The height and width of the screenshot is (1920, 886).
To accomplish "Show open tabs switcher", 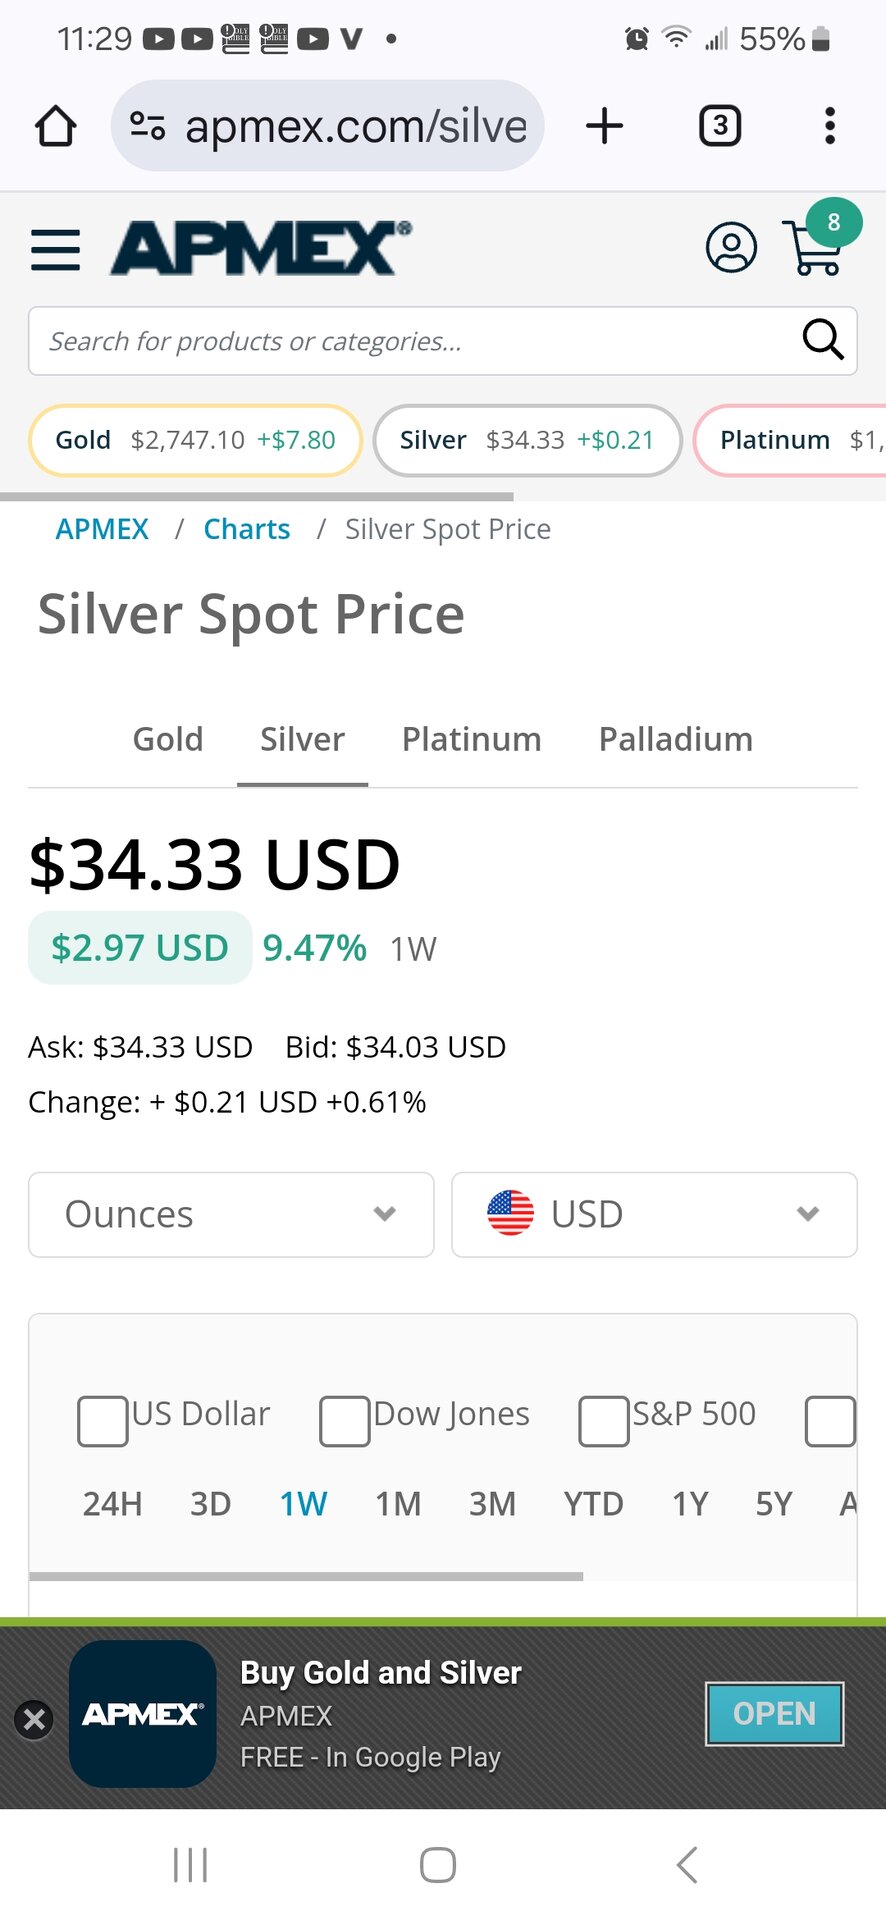I will tap(720, 126).
